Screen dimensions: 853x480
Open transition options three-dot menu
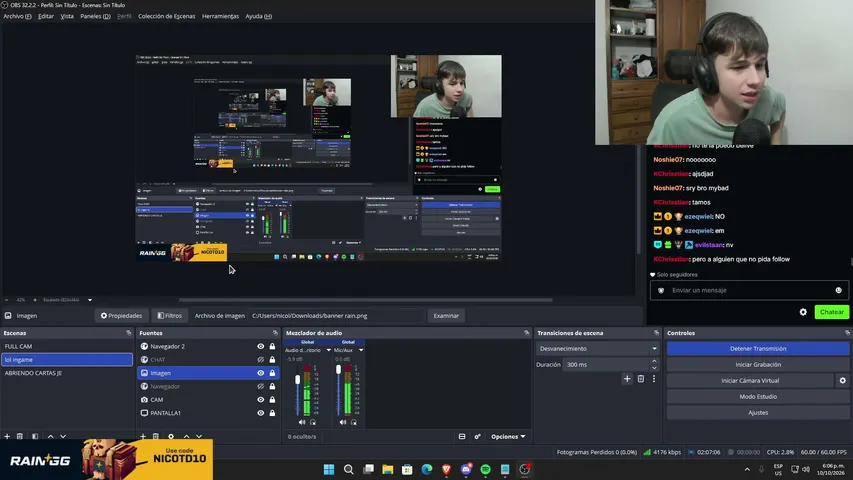654,379
